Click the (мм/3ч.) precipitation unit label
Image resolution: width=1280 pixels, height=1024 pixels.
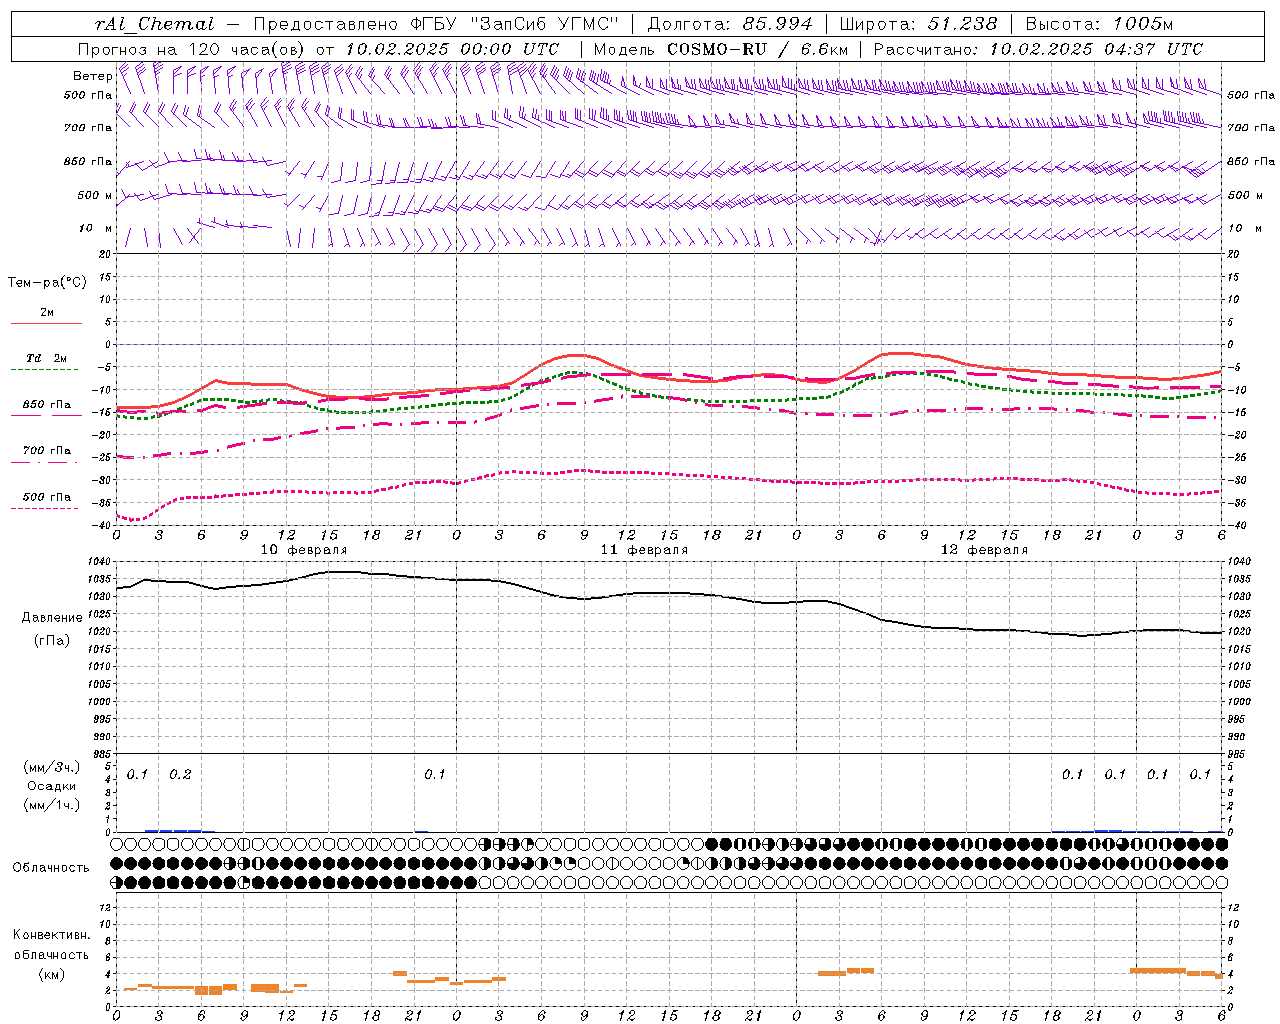tap(52, 767)
